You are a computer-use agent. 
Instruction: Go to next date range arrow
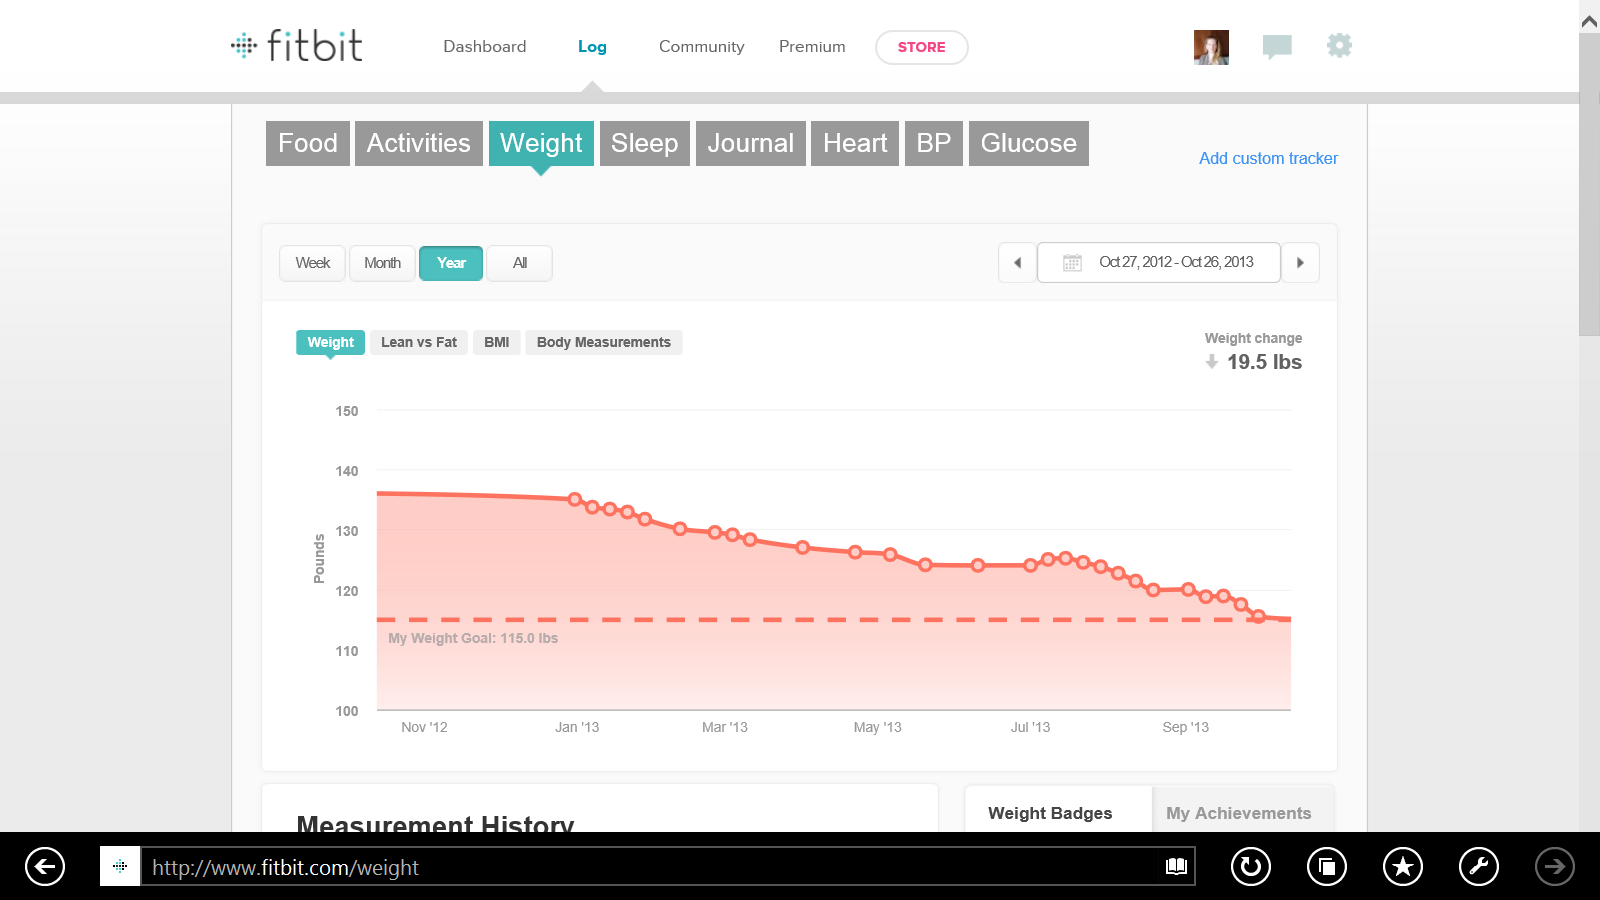[x=1300, y=263]
